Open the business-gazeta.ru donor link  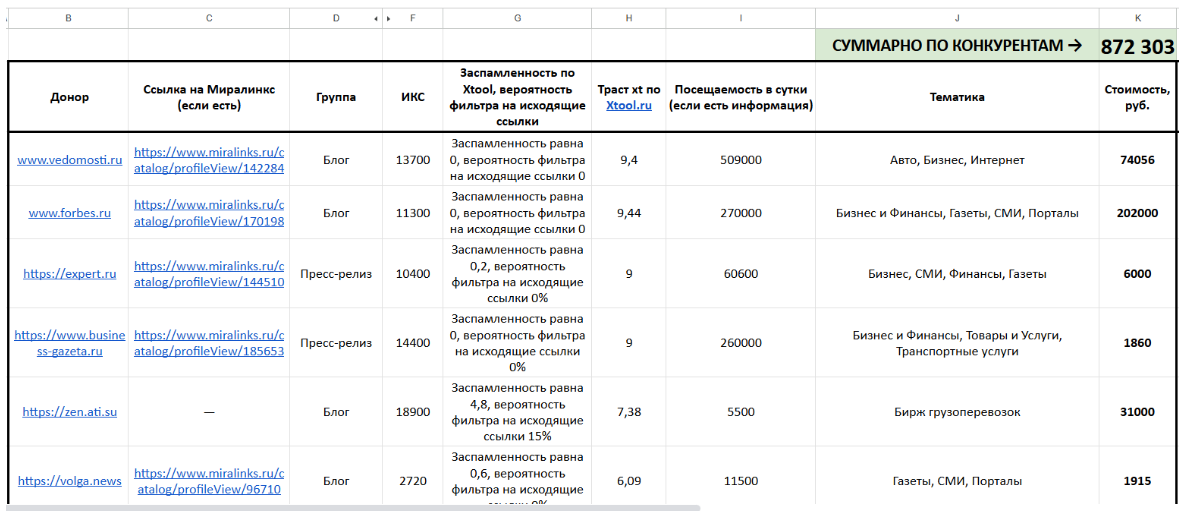[x=69, y=343]
